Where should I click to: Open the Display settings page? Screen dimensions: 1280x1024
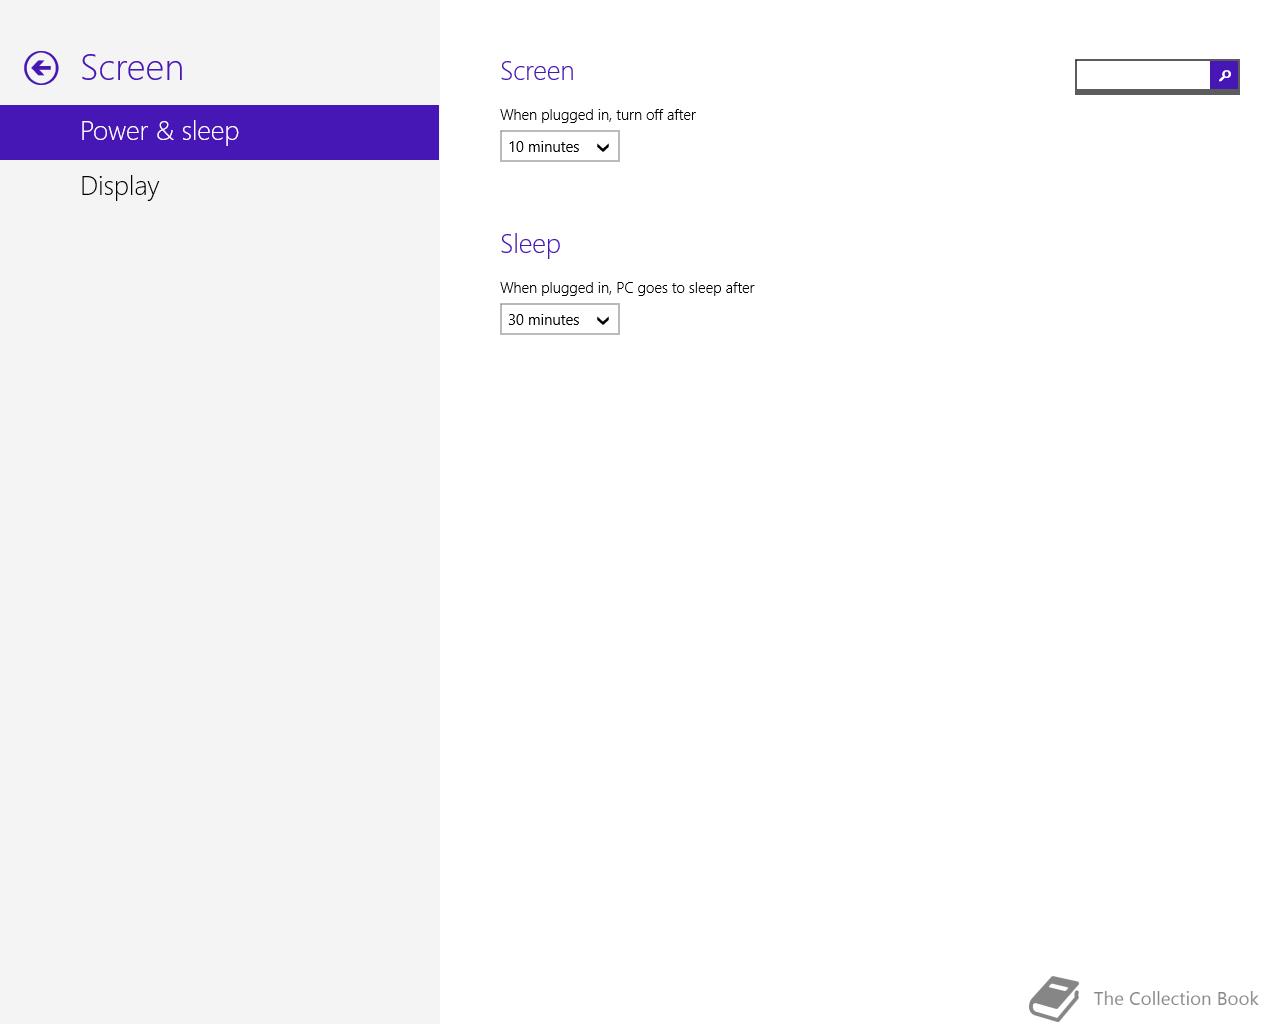click(219, 187)
